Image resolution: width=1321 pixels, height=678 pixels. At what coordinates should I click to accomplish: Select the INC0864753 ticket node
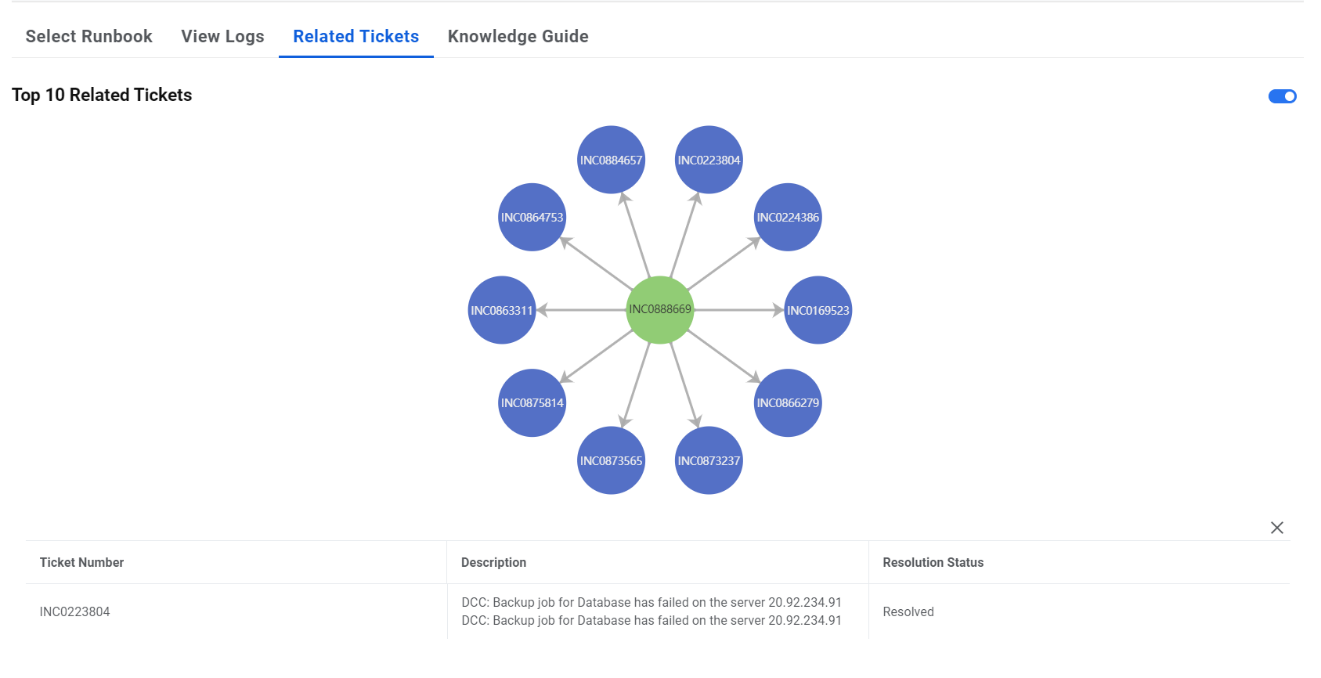tap(532, 217)
